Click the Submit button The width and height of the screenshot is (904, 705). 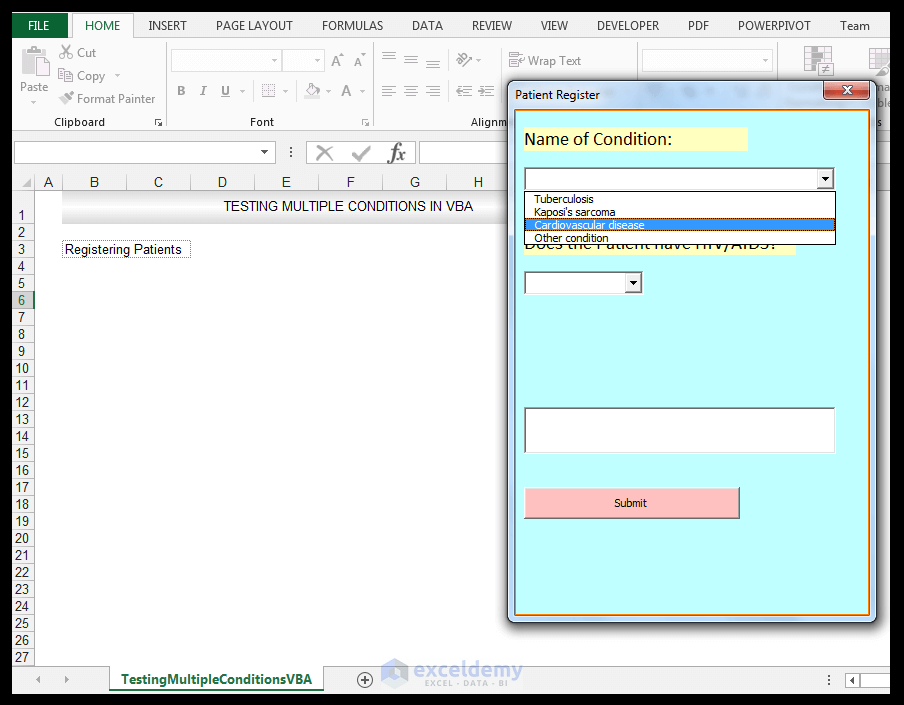631,503
